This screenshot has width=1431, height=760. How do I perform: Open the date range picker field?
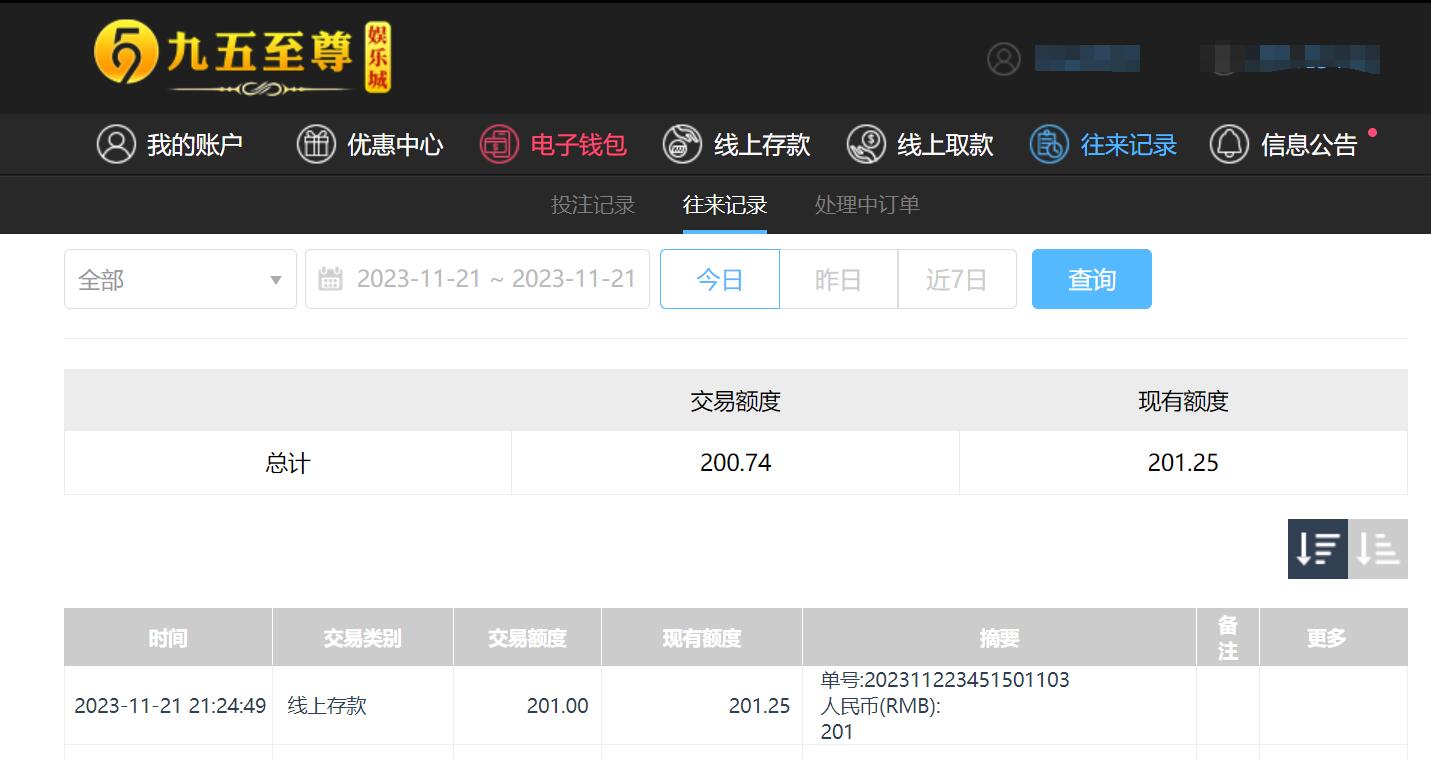(x=477, y=279)
